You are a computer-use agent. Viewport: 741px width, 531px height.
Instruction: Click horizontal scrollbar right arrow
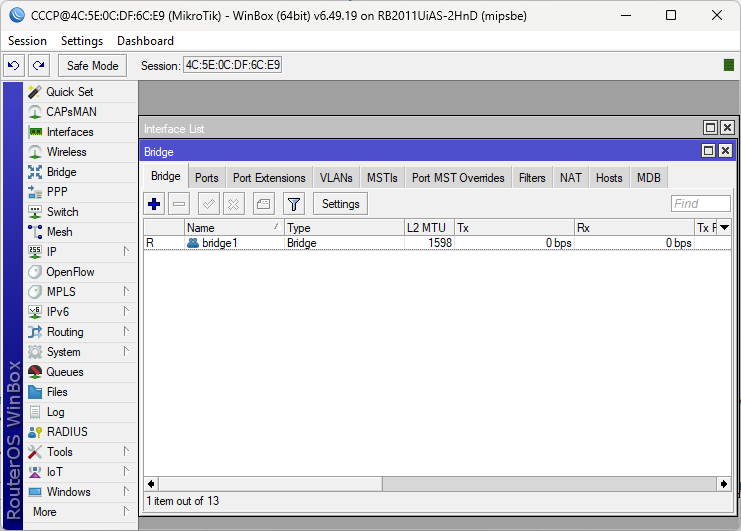(x=724, y=484)
